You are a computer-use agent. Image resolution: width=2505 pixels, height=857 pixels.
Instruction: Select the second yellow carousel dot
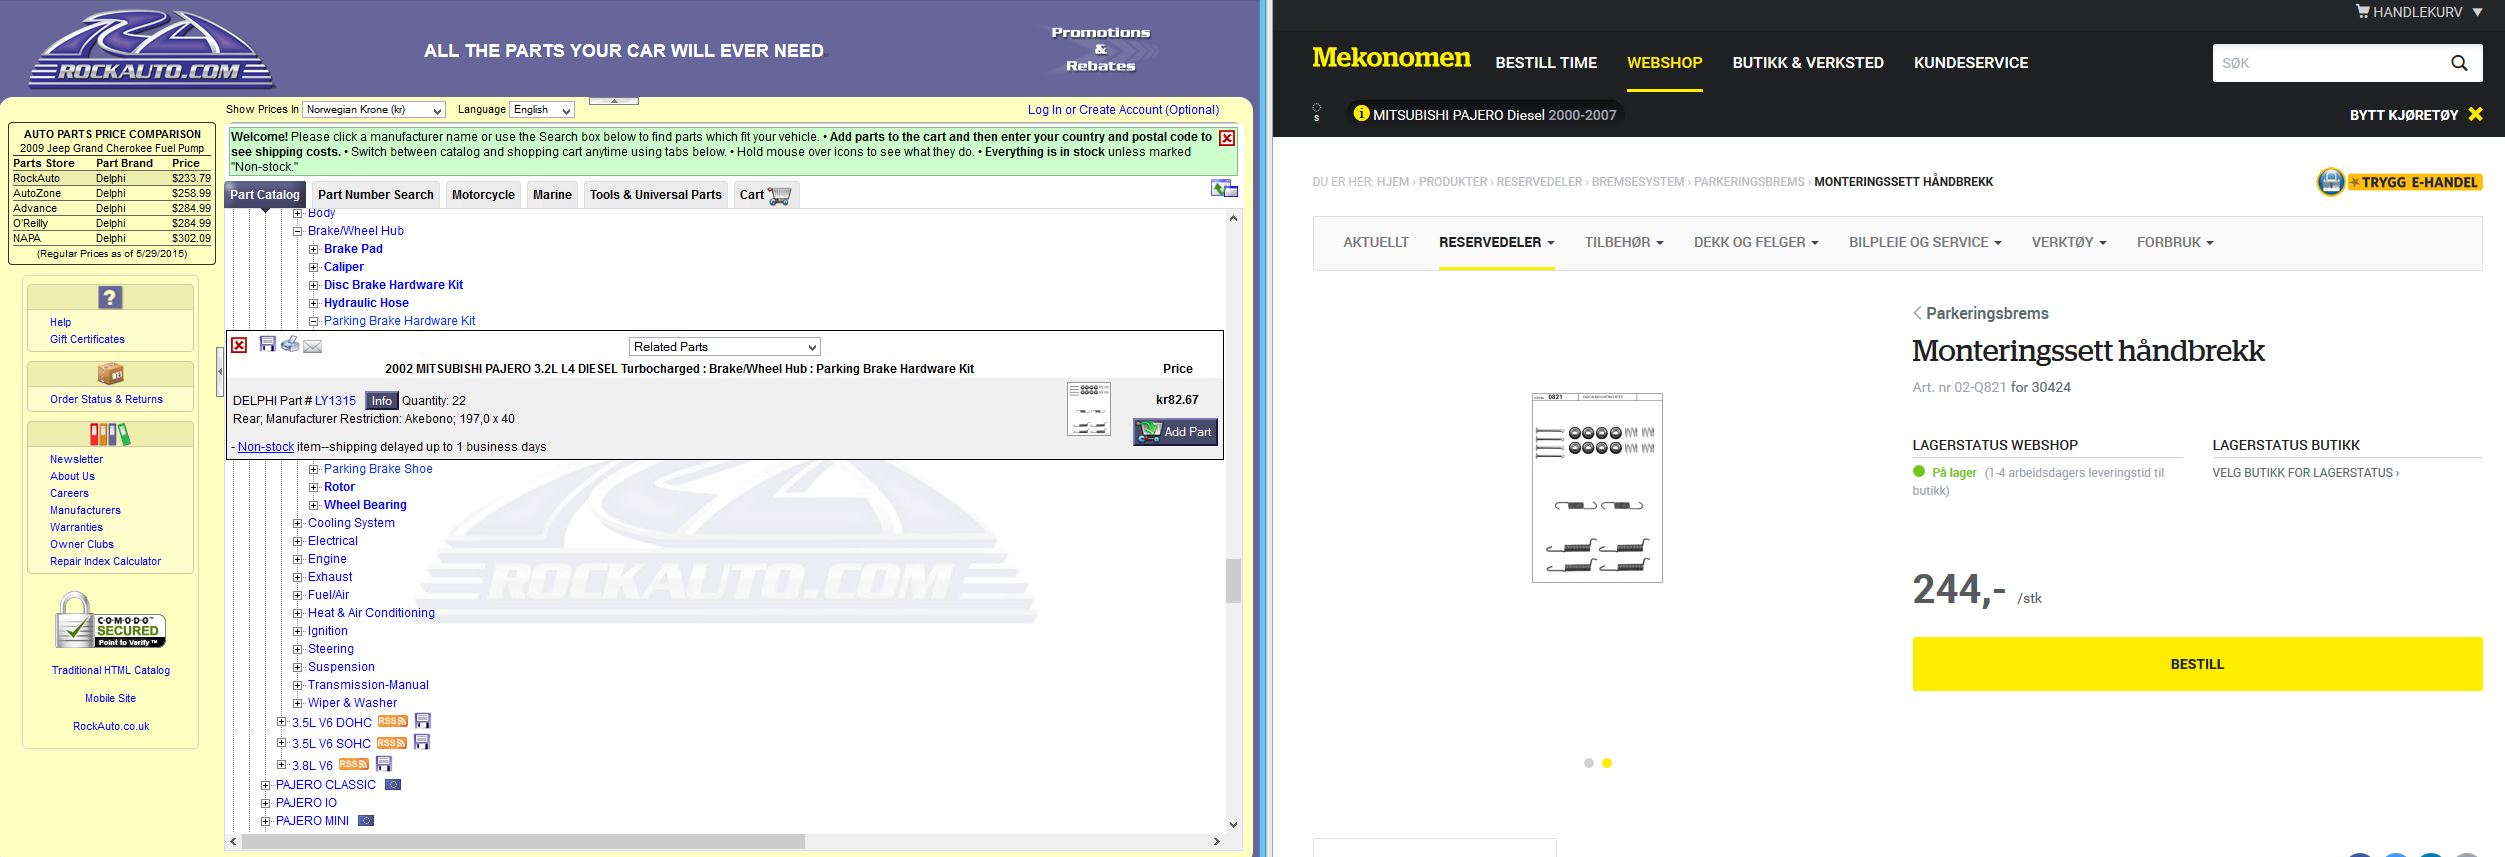point(1607,763)
